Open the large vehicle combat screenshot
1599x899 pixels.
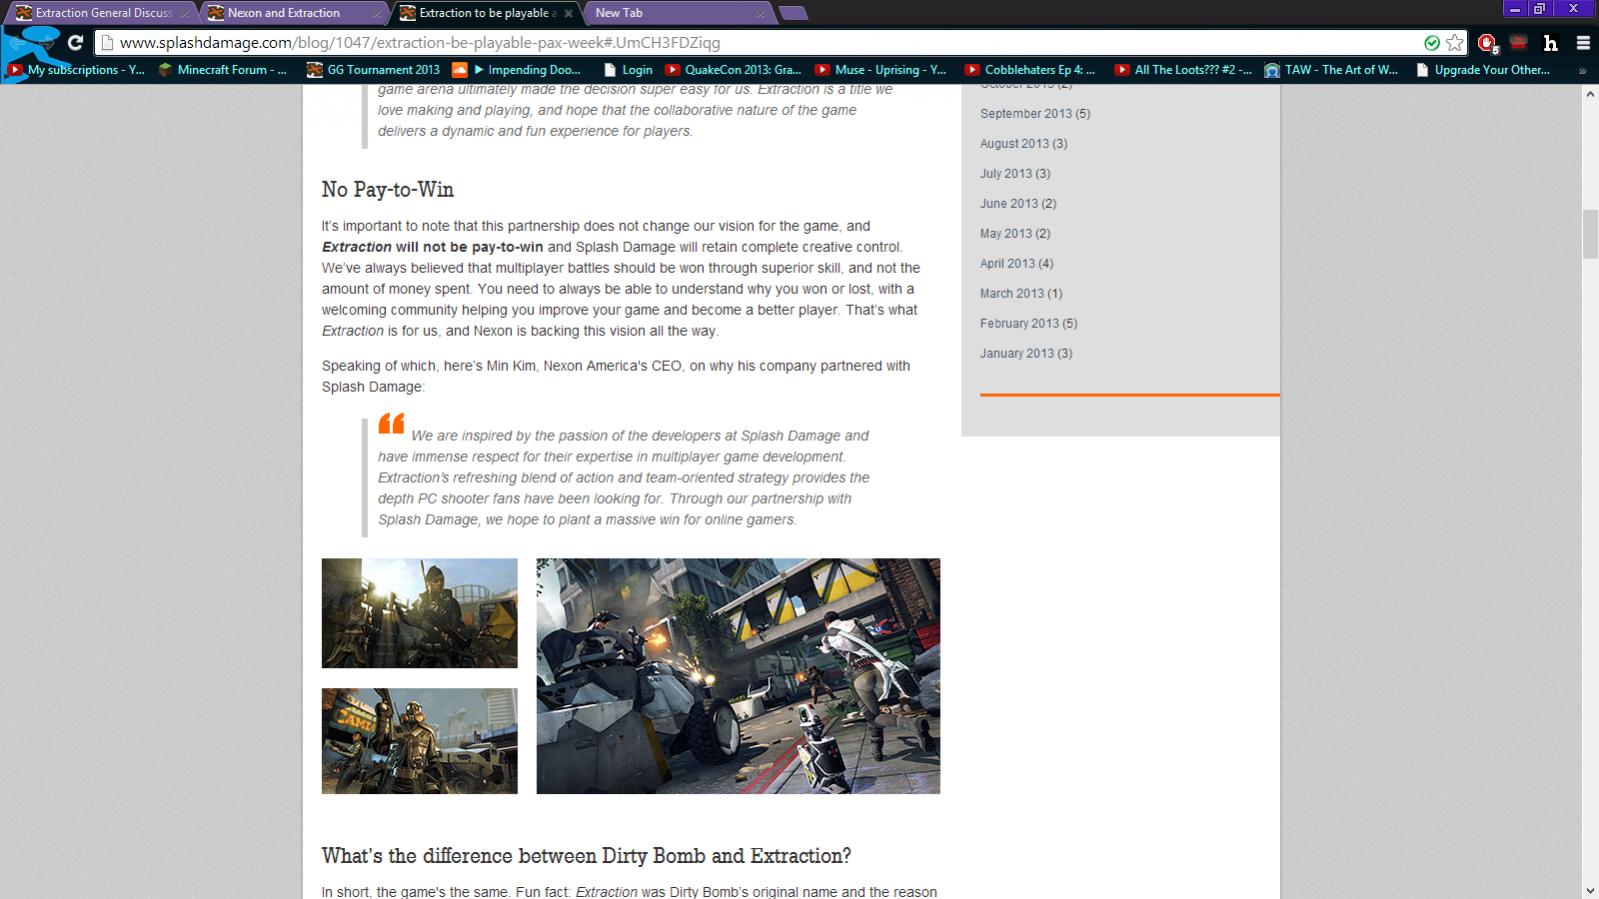[x=738, y=676]
